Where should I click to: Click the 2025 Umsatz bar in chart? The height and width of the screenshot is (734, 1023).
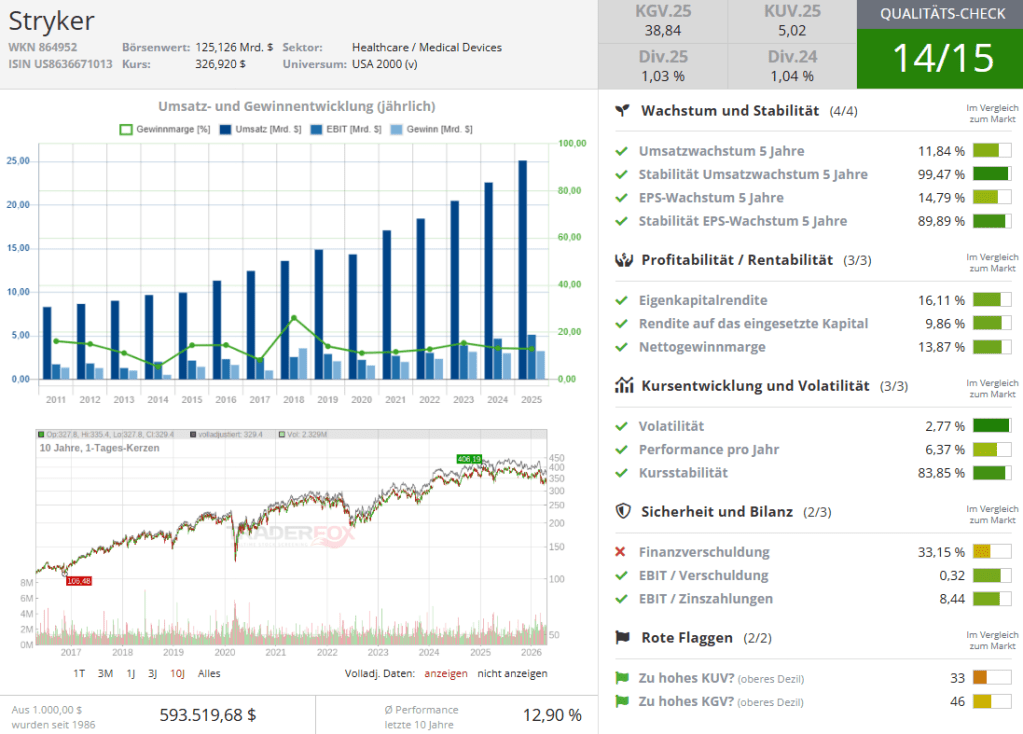tap(522, 269)
